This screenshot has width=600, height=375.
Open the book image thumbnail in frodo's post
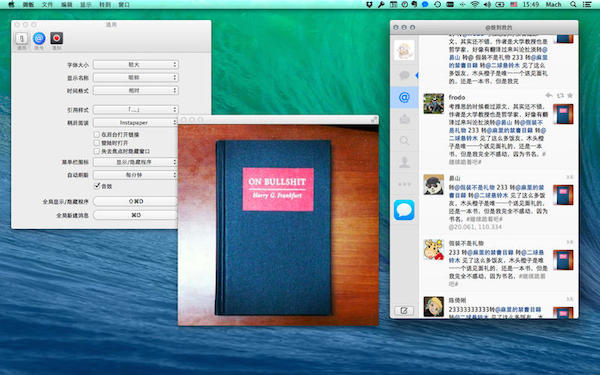coord(563,114)
